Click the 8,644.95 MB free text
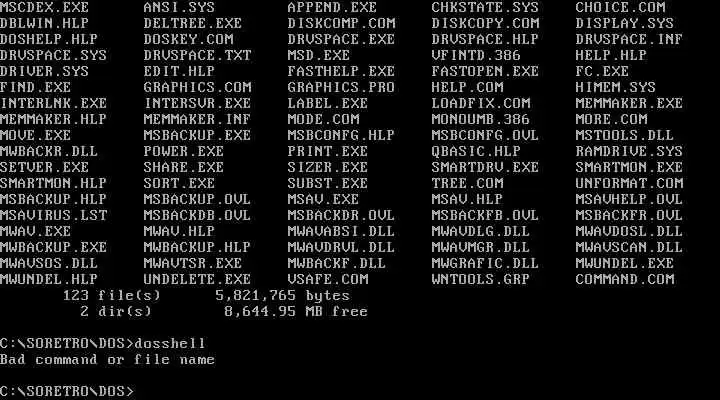Image resolution: width=720 pixels, height=400 pixels. click(x=296, y=311)
